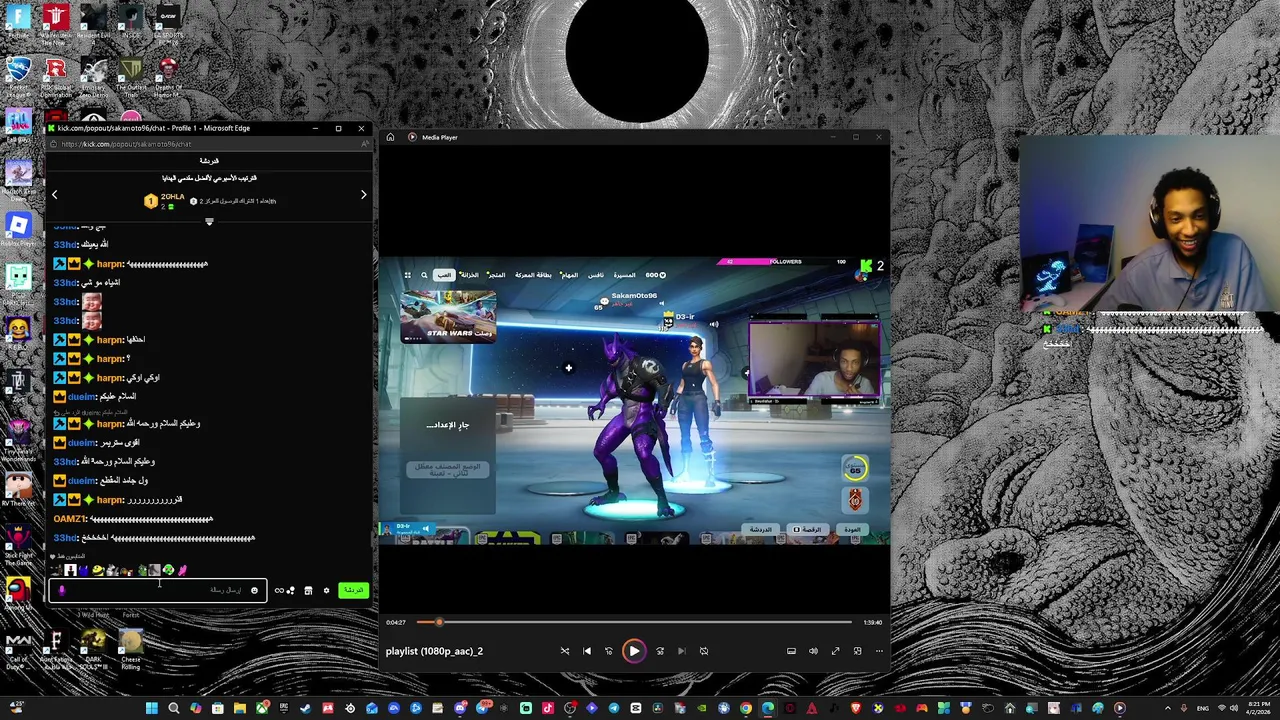Open Google Chrome from taskbar
The height and width of the screenshot is (720, 1280).
(x=746, y=708)
